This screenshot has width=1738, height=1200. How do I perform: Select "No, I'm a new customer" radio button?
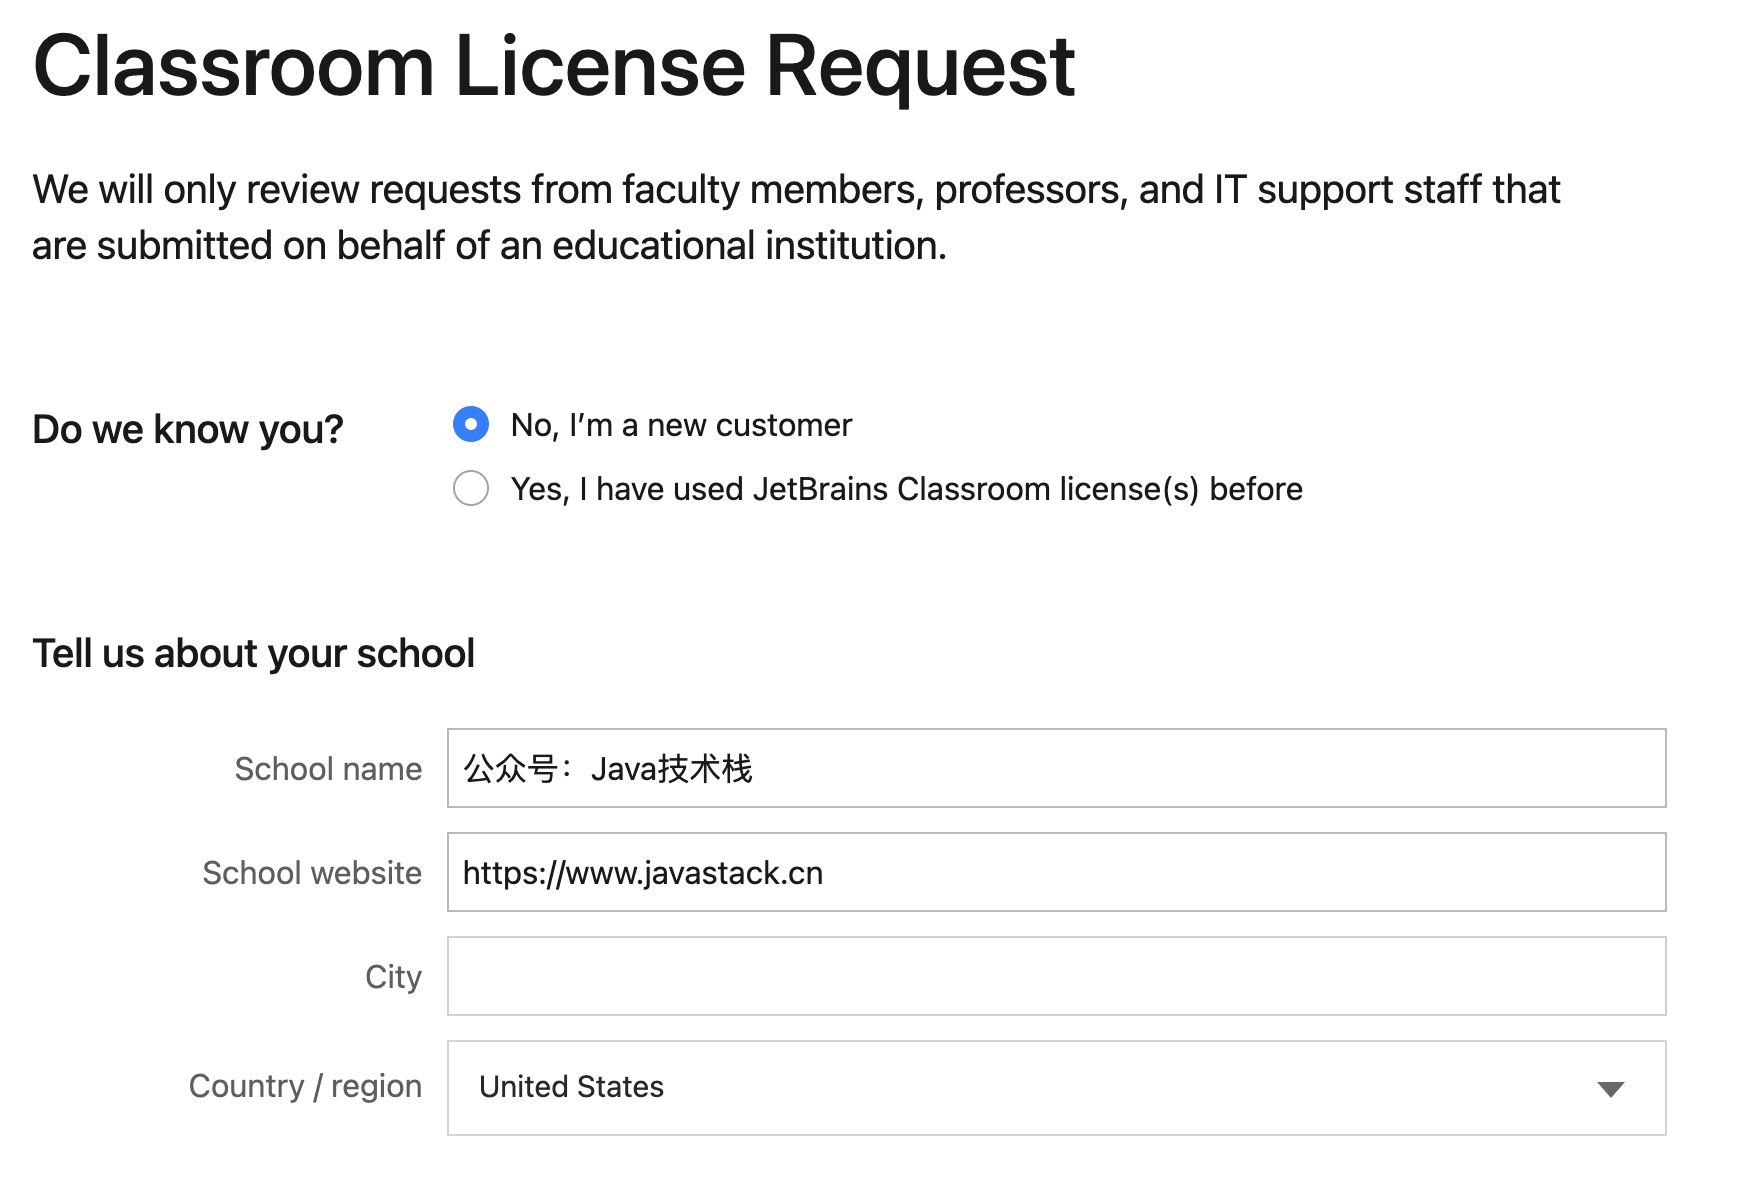click(471, 424)
